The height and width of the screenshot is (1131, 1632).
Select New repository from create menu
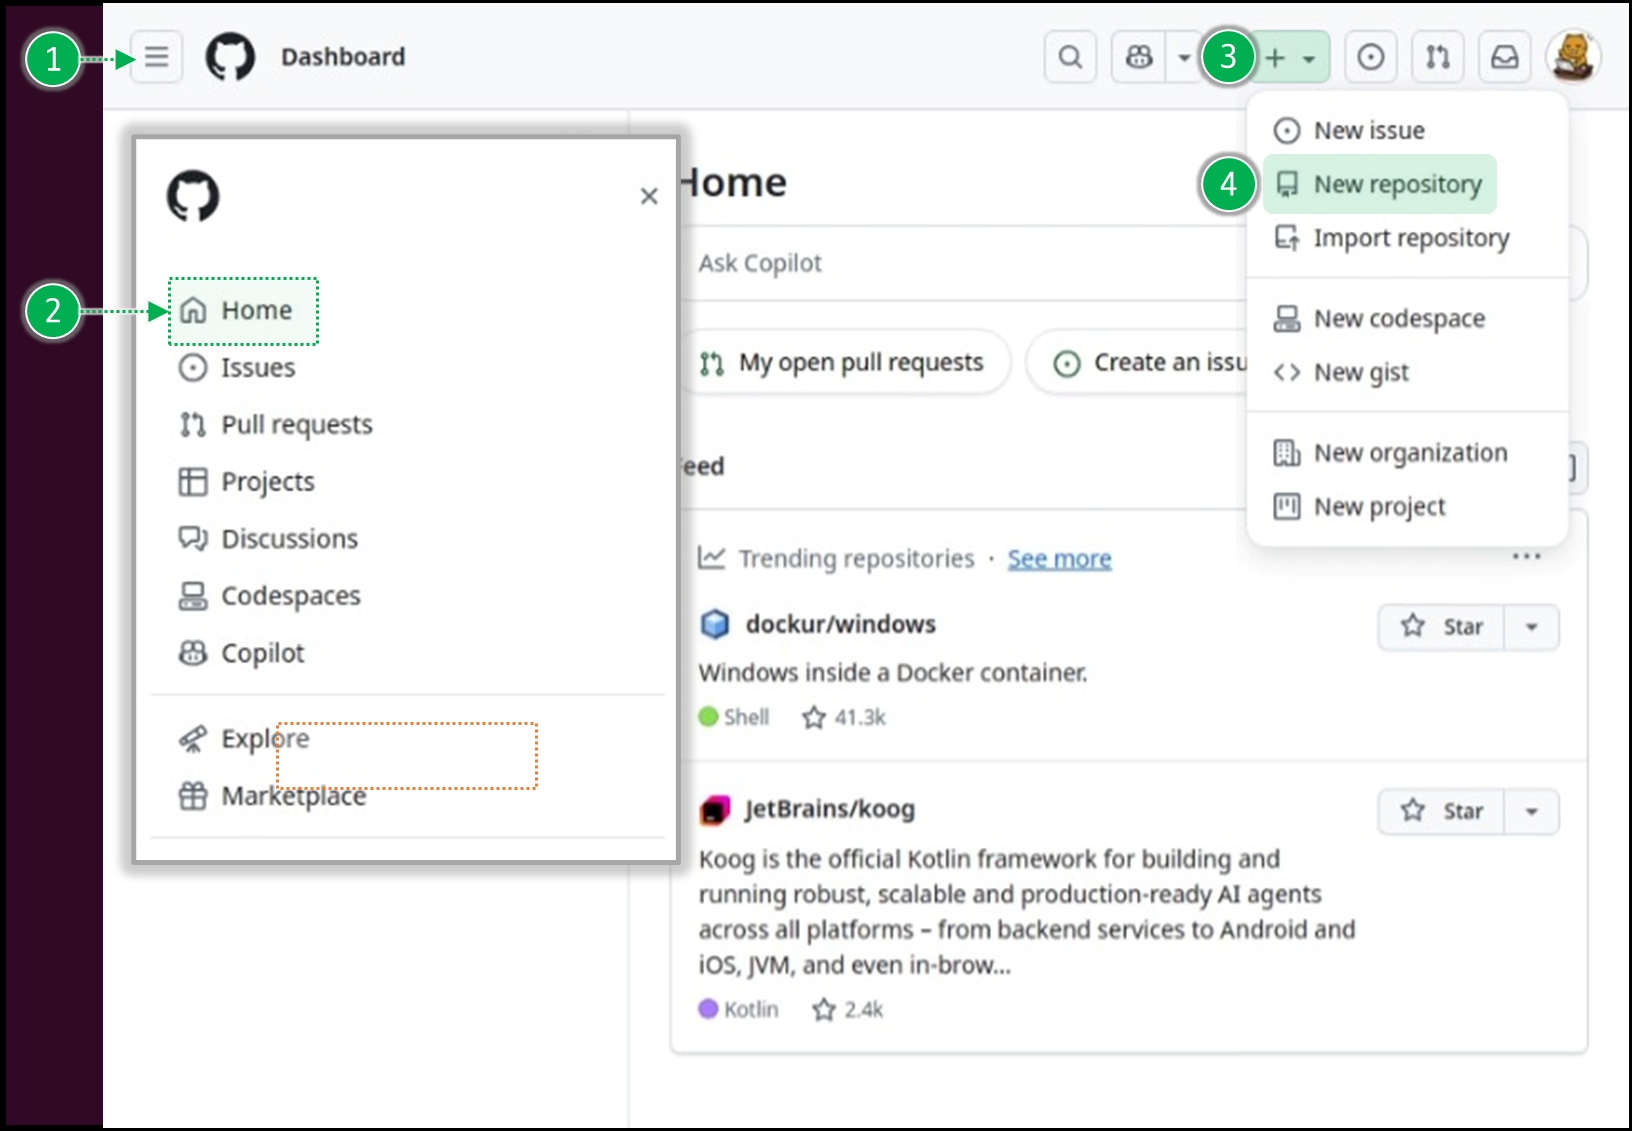pyautogui.click(x=1380, y=184)
